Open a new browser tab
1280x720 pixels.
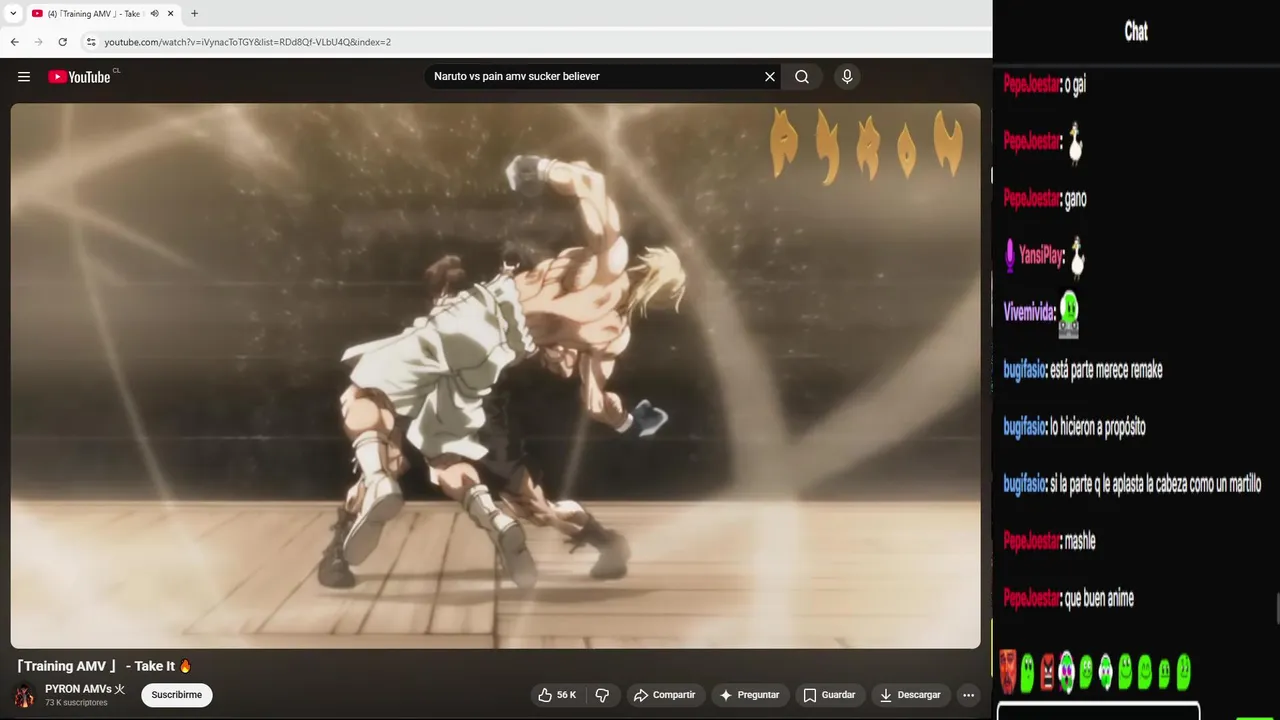click(194, 13)
